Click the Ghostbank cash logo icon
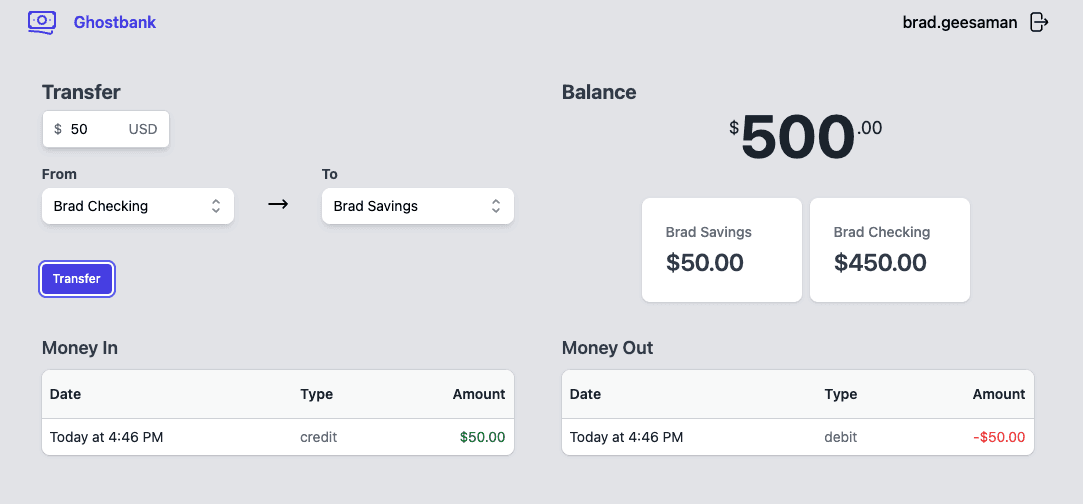 (x=42, y=21)
